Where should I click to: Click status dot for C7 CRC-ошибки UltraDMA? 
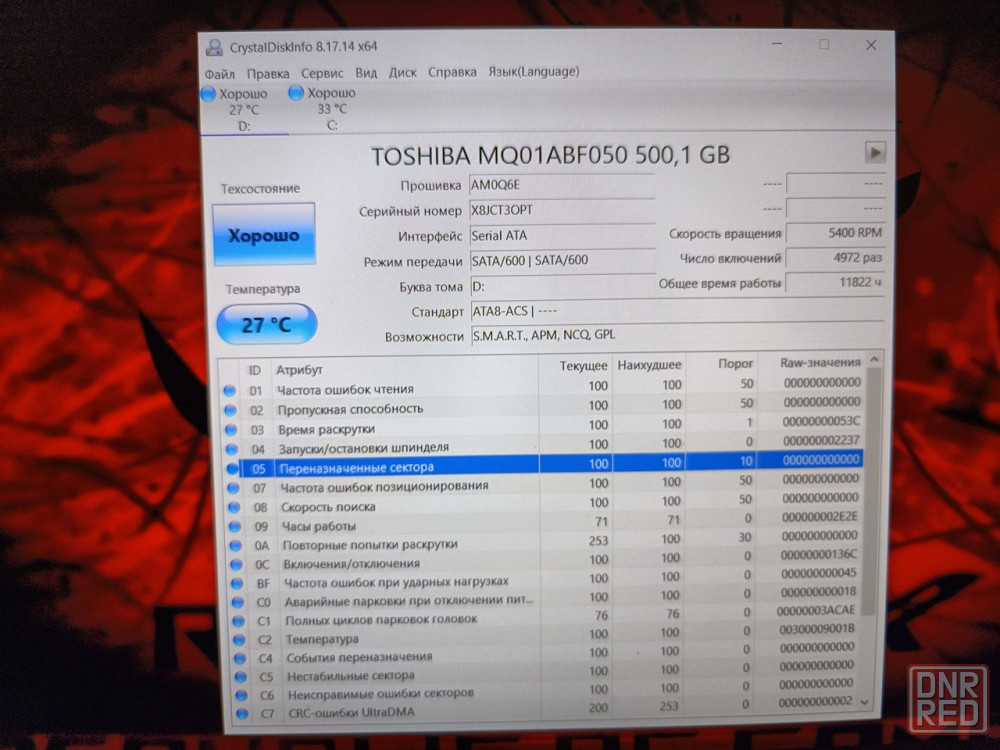239,713
